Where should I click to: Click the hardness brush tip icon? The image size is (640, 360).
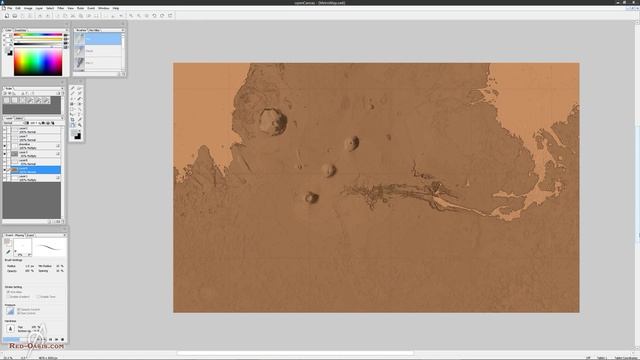pos(11,328)
